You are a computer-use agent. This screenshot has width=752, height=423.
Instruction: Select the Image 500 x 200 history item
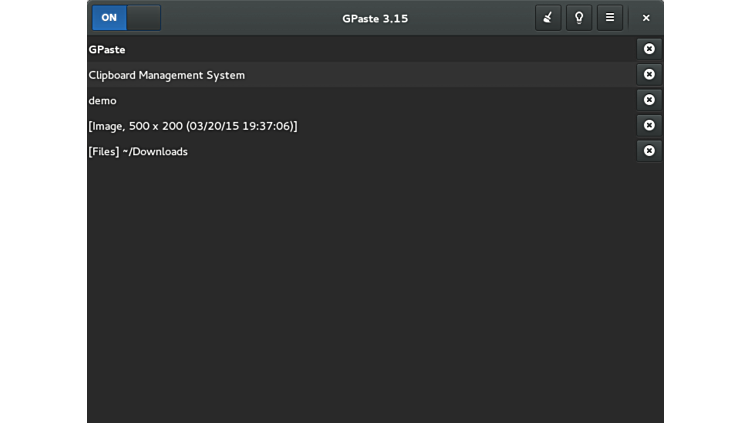tap(192, 126)
